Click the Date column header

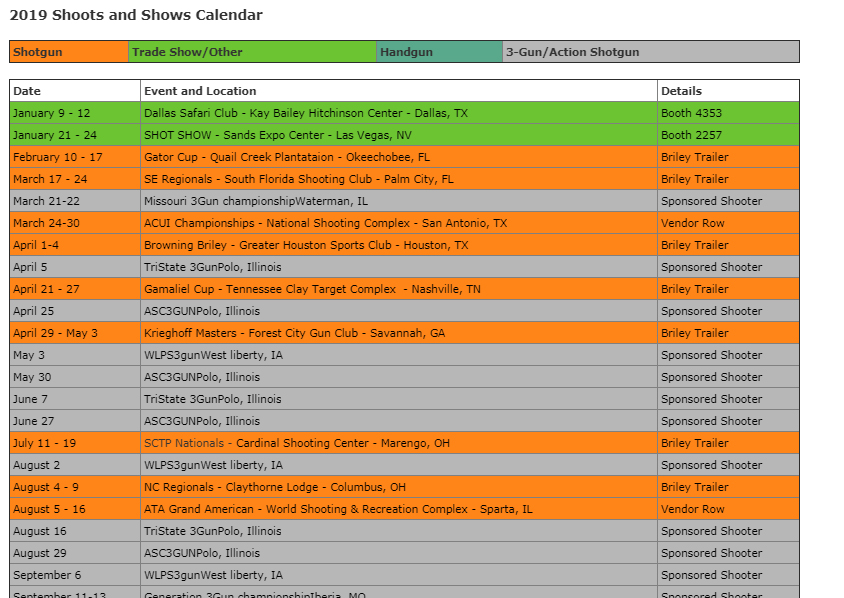75,91
